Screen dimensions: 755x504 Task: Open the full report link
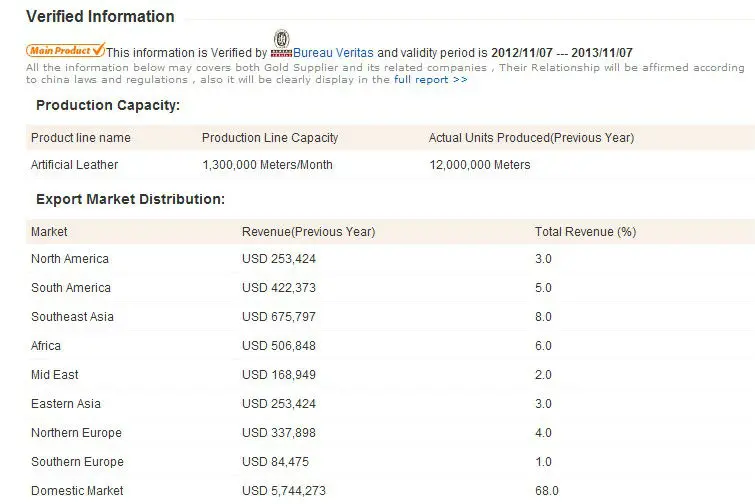(430, 79)
